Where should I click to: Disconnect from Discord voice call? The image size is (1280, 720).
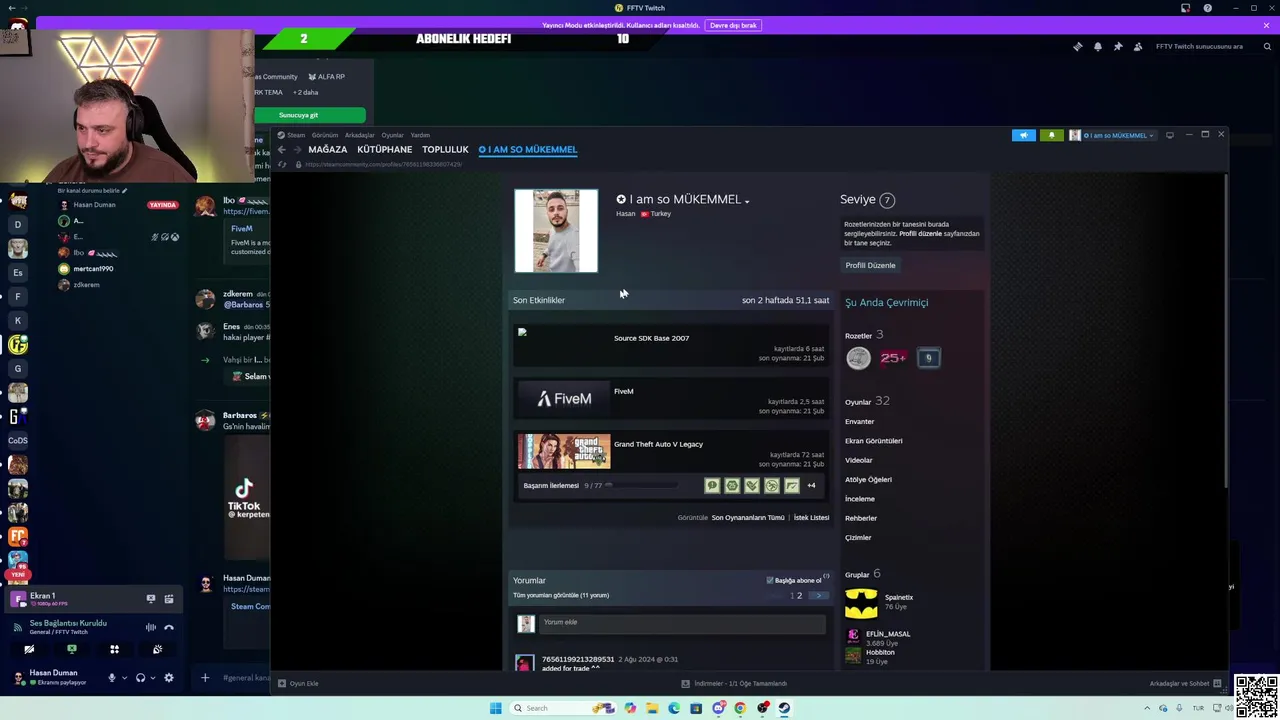coord(169,627)
